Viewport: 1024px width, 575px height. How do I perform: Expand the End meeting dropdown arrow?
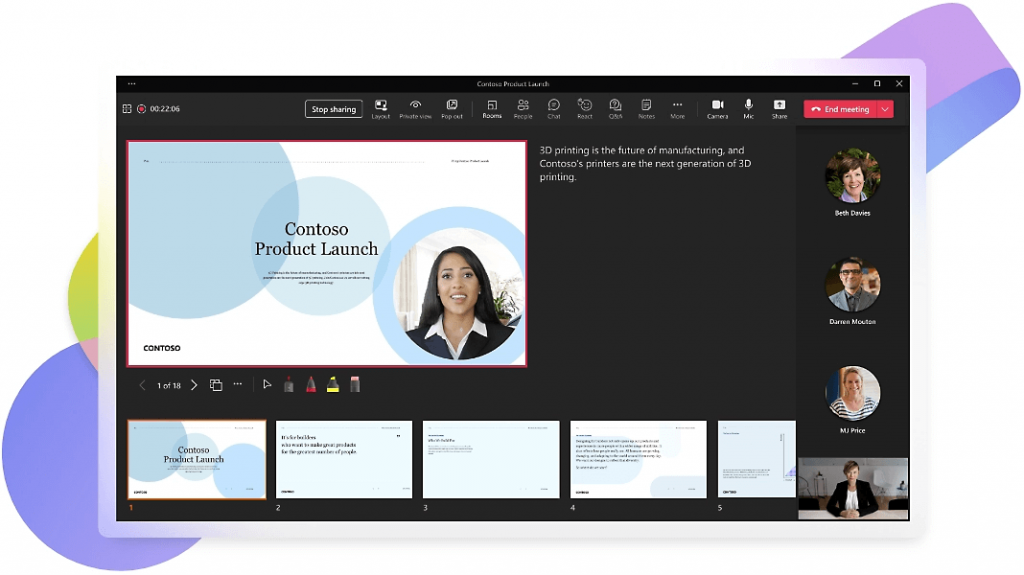885,109
